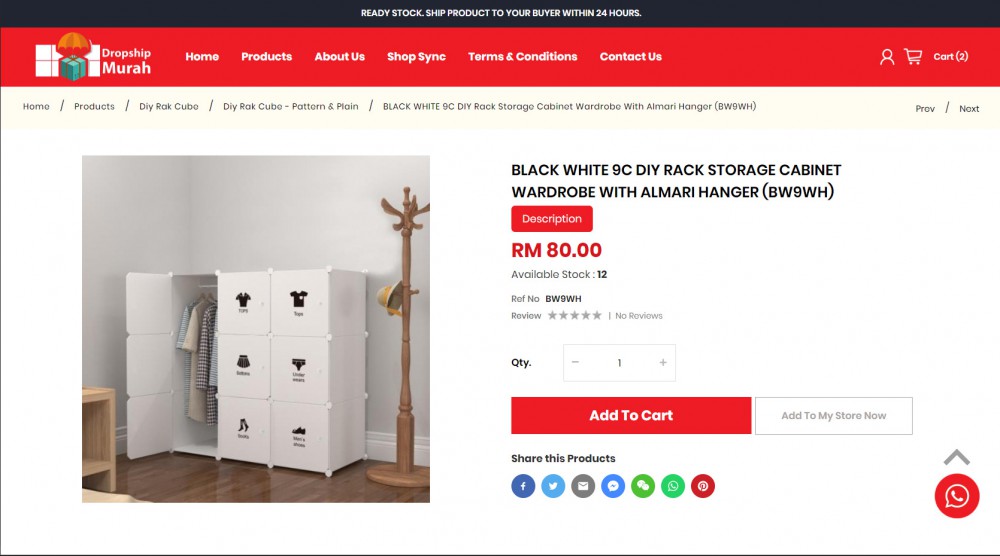Image resolution: width=1000 pixels, height=556 pixels.
Task: Click Add To My Store Now
Action: [x=834, y=416]
